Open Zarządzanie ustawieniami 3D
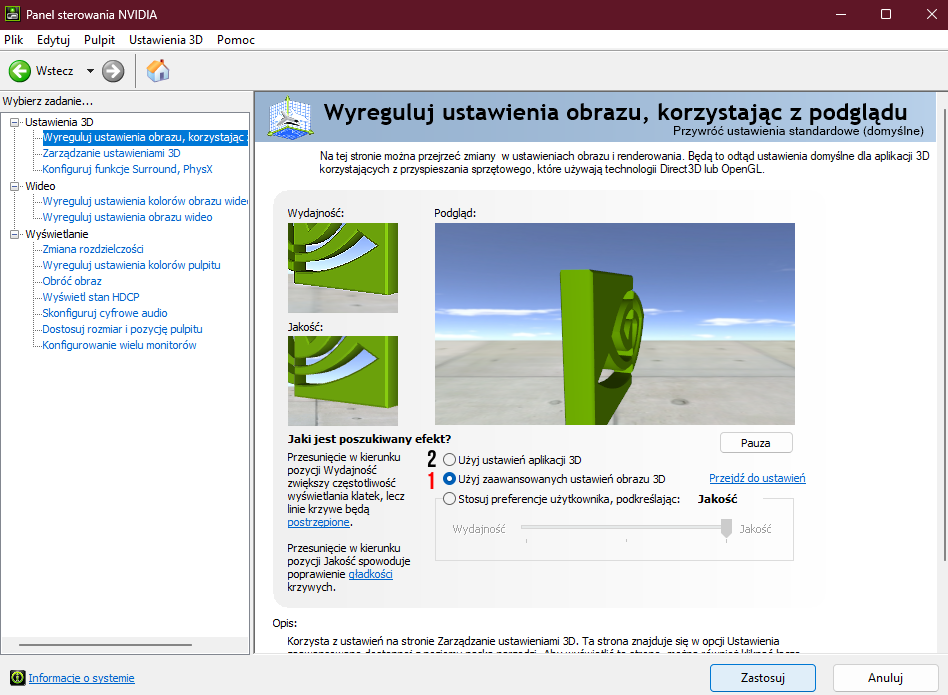Viewport: 948px width, 695px height. [x=111, y=153]
